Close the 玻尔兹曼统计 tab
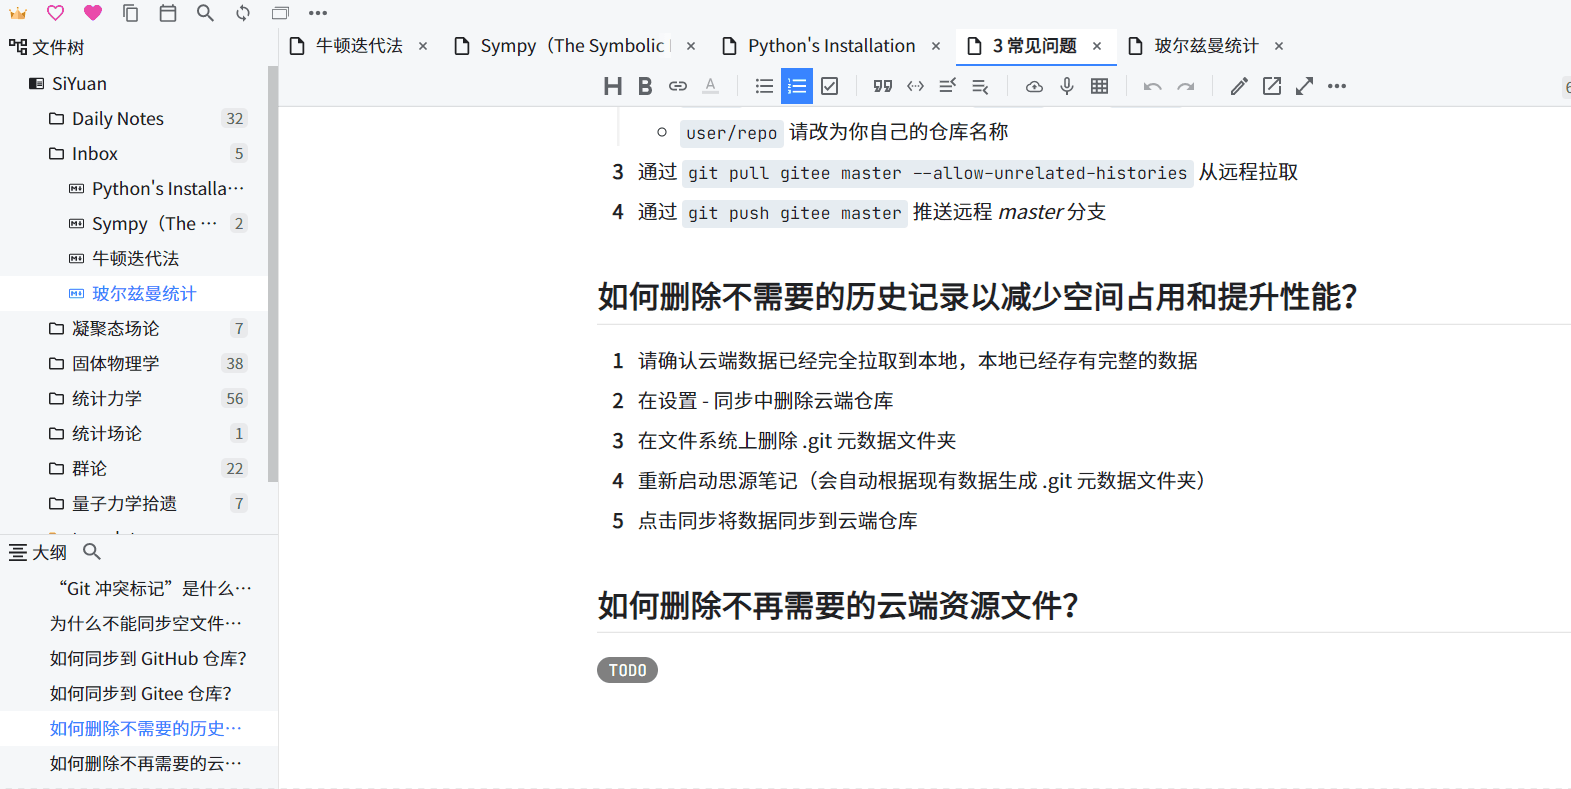1571x789 pixels. pos(1279,46)
